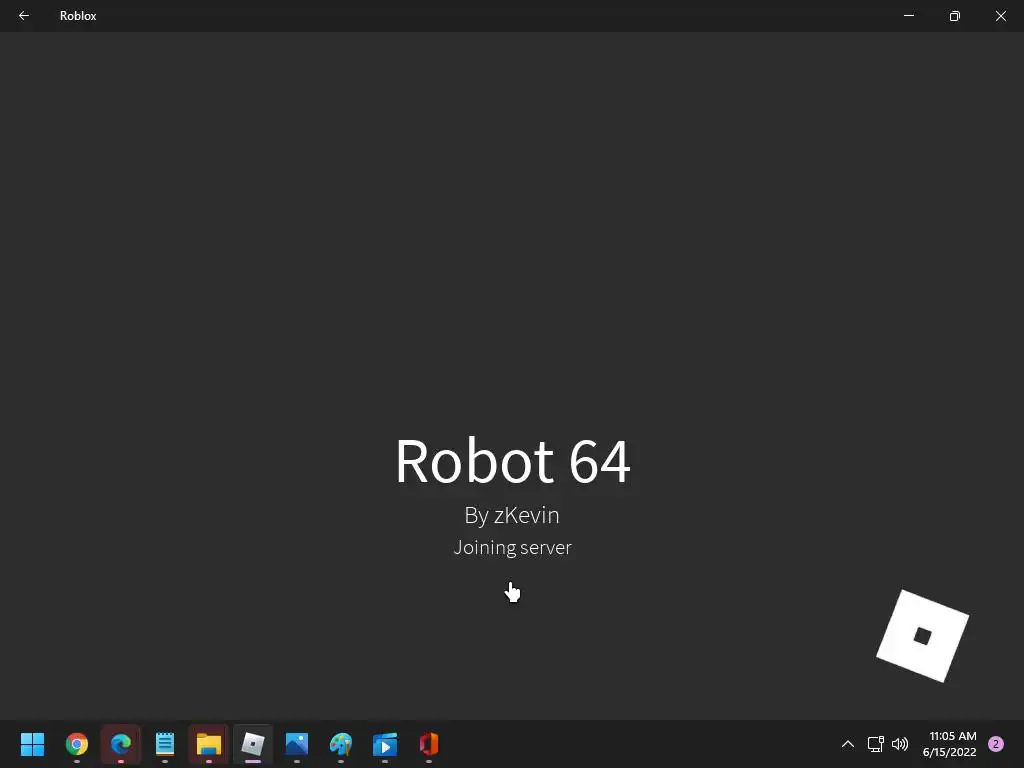
Task: Click the Roblox window title text
Action: click(78, 16)
